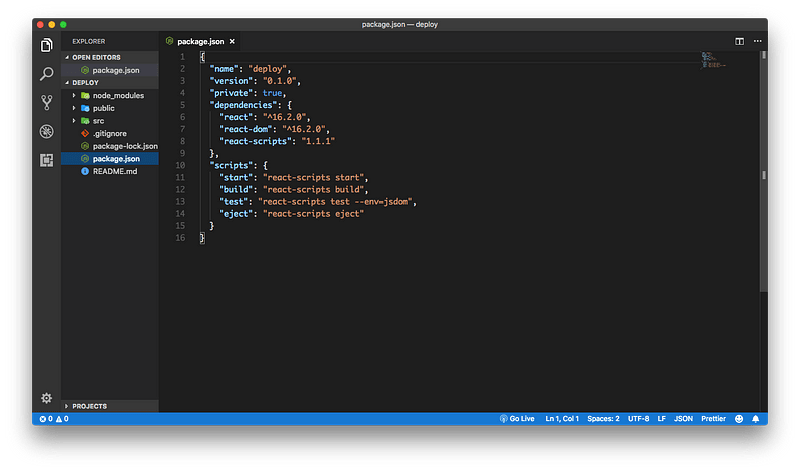Expand the node_modules folder arrow
Viewport: 800px width, 471px height.
click(x=74, y=95)
